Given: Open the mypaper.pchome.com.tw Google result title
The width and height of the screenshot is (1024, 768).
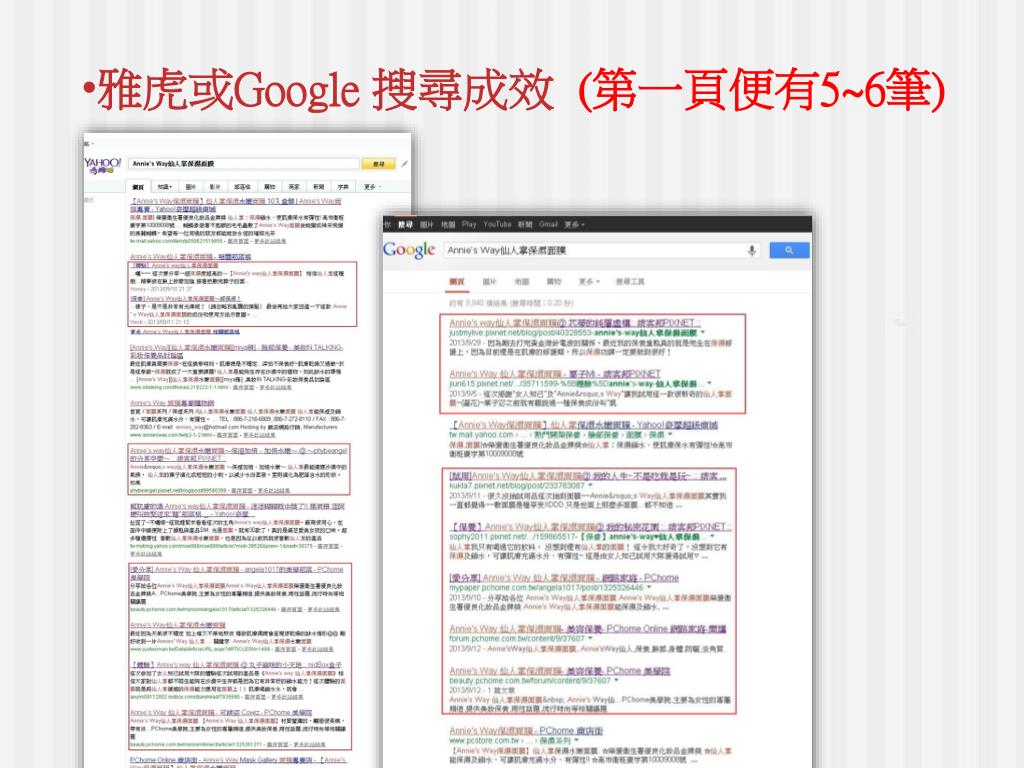Looking at the screenshot, I should [564, 577].
